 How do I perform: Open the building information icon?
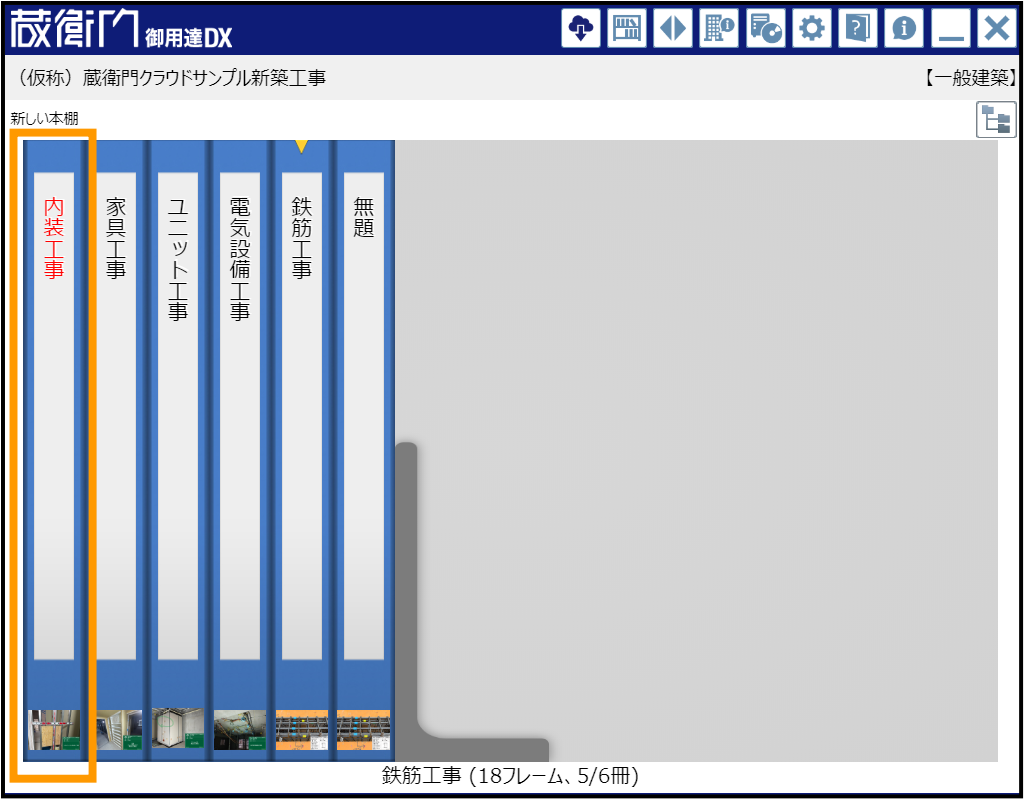[719, 28]
